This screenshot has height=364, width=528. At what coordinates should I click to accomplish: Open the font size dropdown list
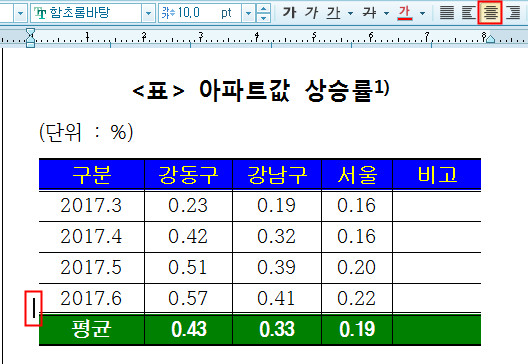pos(249,13)
